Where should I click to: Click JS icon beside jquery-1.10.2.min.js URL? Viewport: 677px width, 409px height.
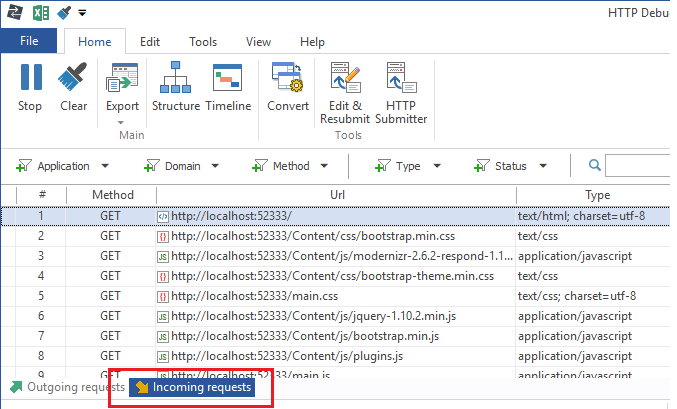(163, 317)
